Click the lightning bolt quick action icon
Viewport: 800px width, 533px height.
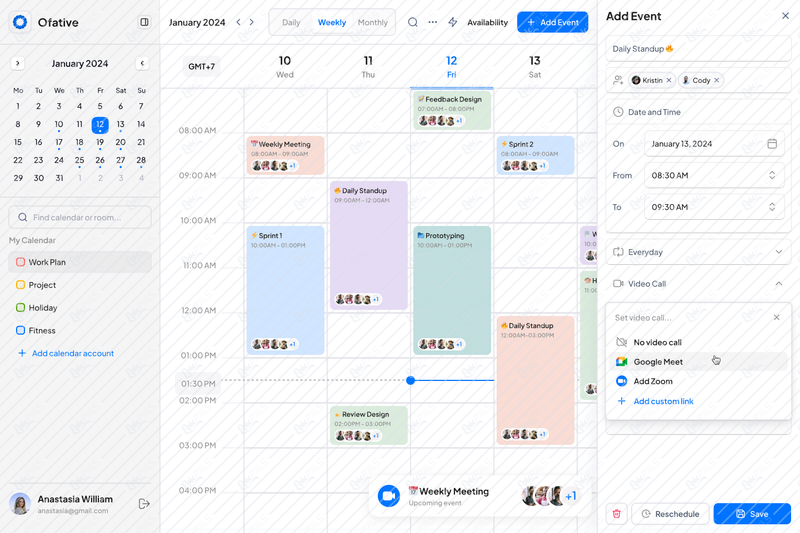click(453, 22)
